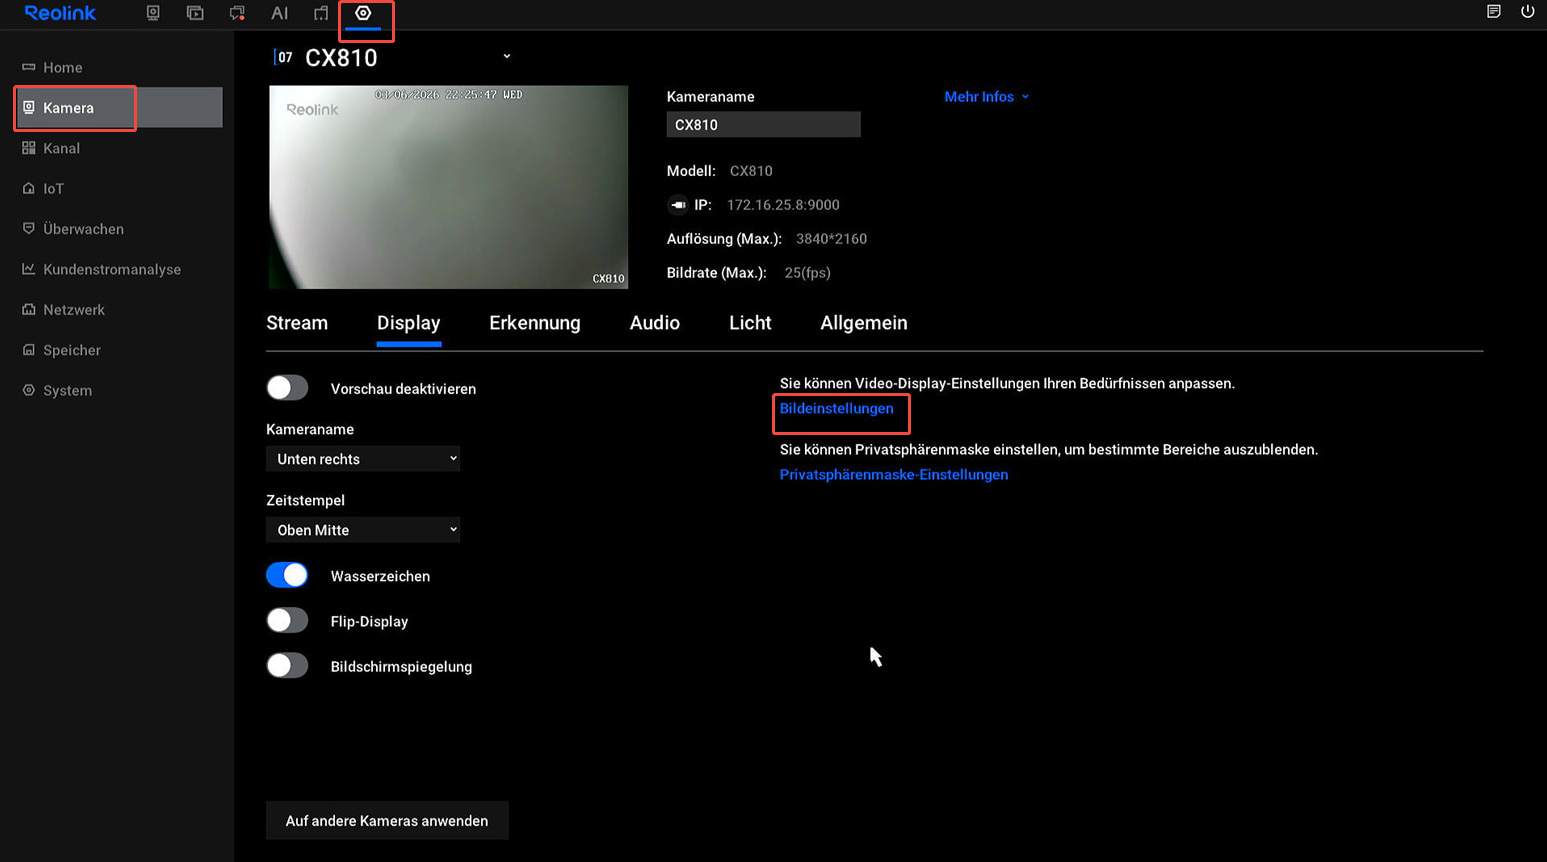Click the channel number 07 label
This screenshot has width=1547, height=862.
(285, 58)
